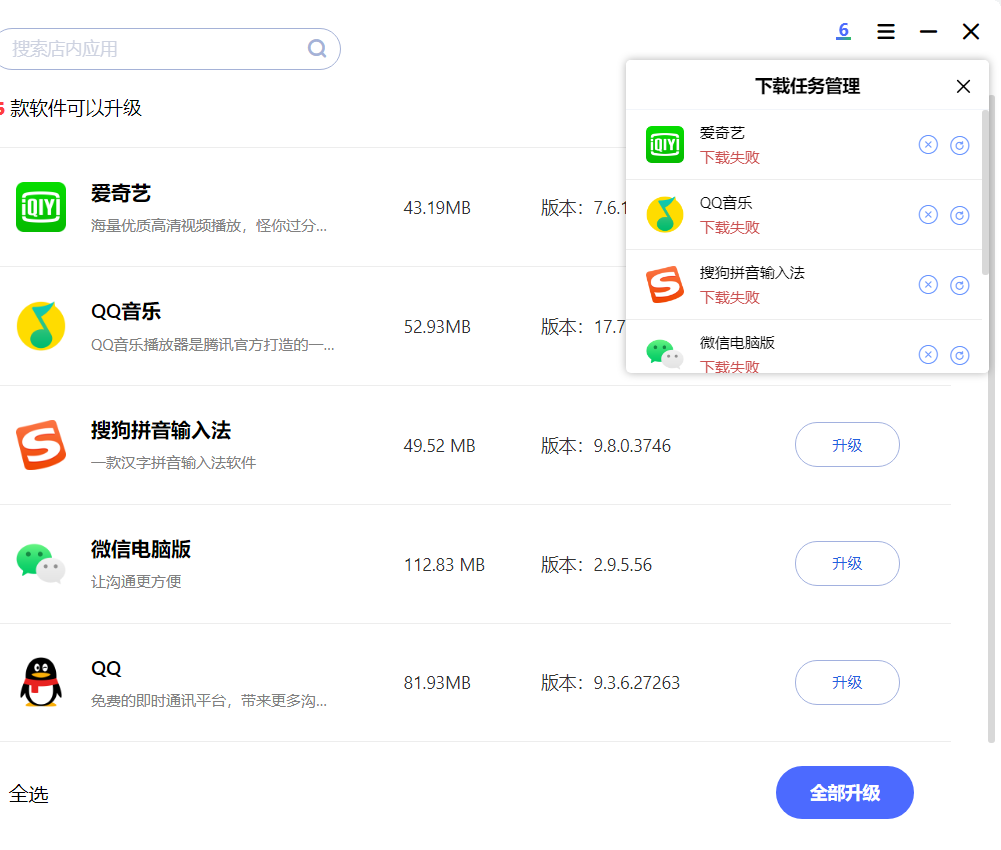Toggle 全选 select all
1001x850 pixels.
click(29, 794)
